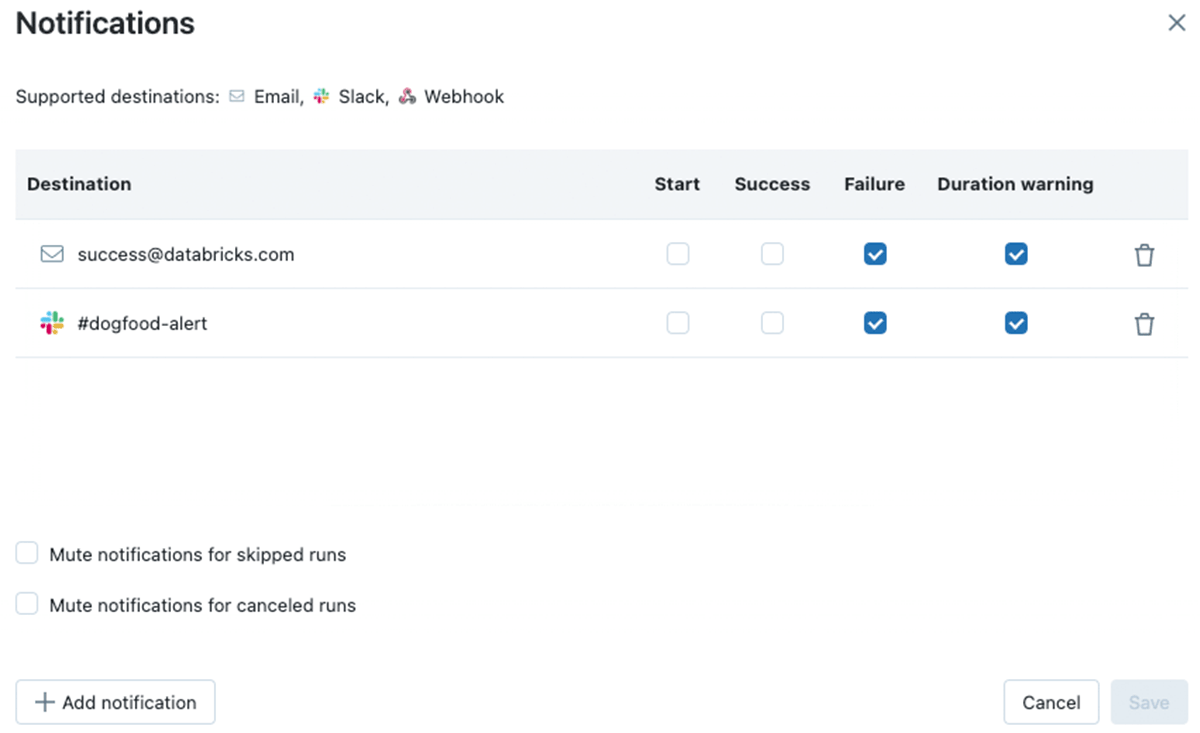Enable Start notification for #dogfood-alert
1200x733 pixels.
point(678,323)
